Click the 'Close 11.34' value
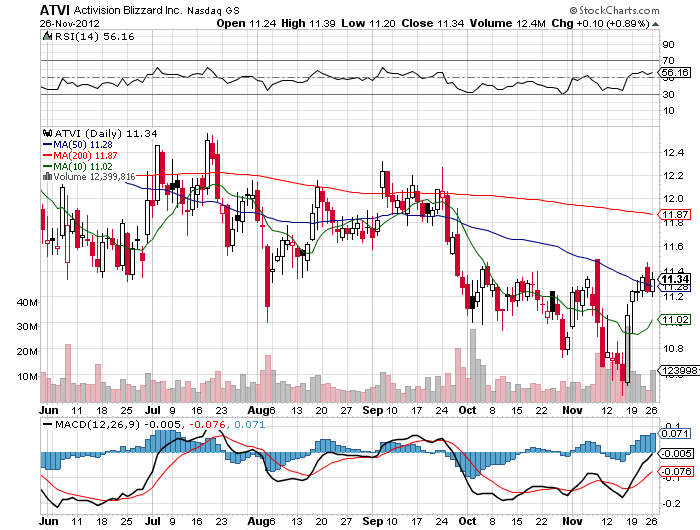This screenshot has width=700, height=530. click(433, 23)
